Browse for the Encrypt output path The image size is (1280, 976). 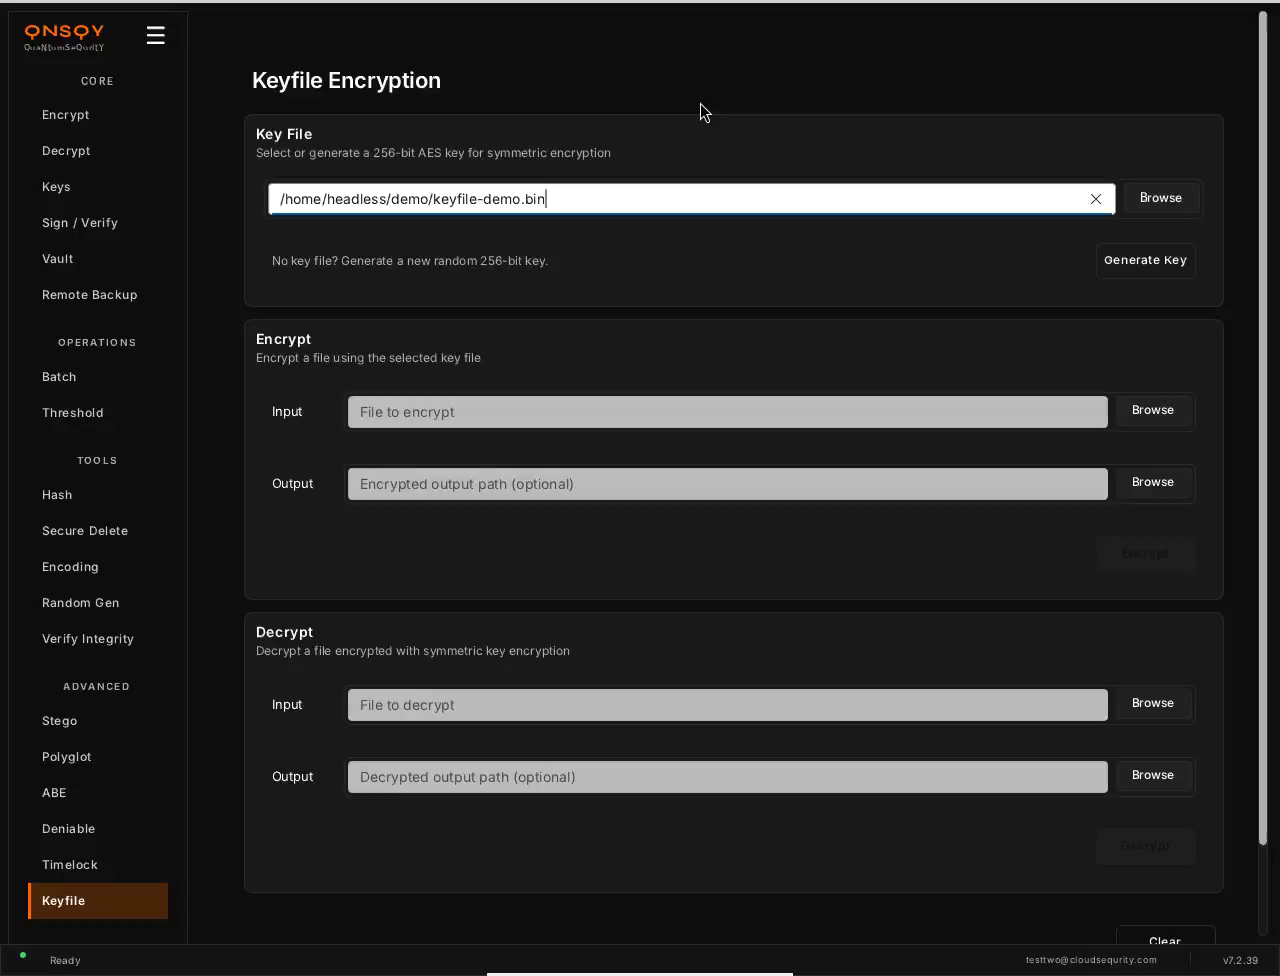click(x=1152, y=482)
